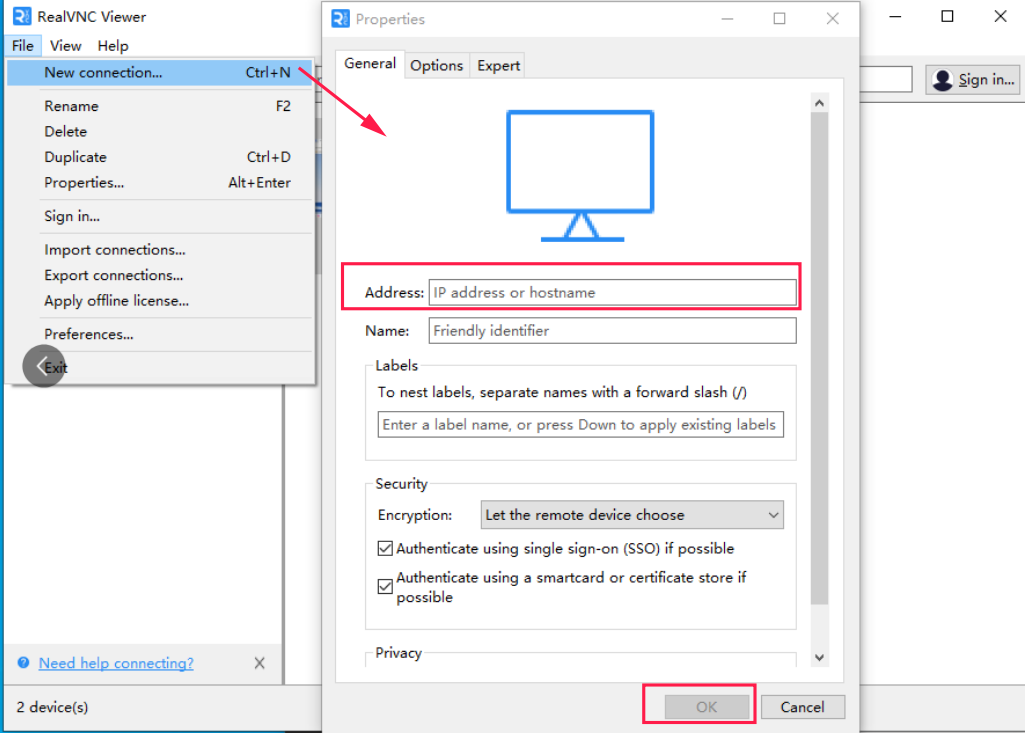This screenshot has width=1025, height=733.
Task: Maximize the RealVNC Viewer main window
Action: (x=947, y=16)
